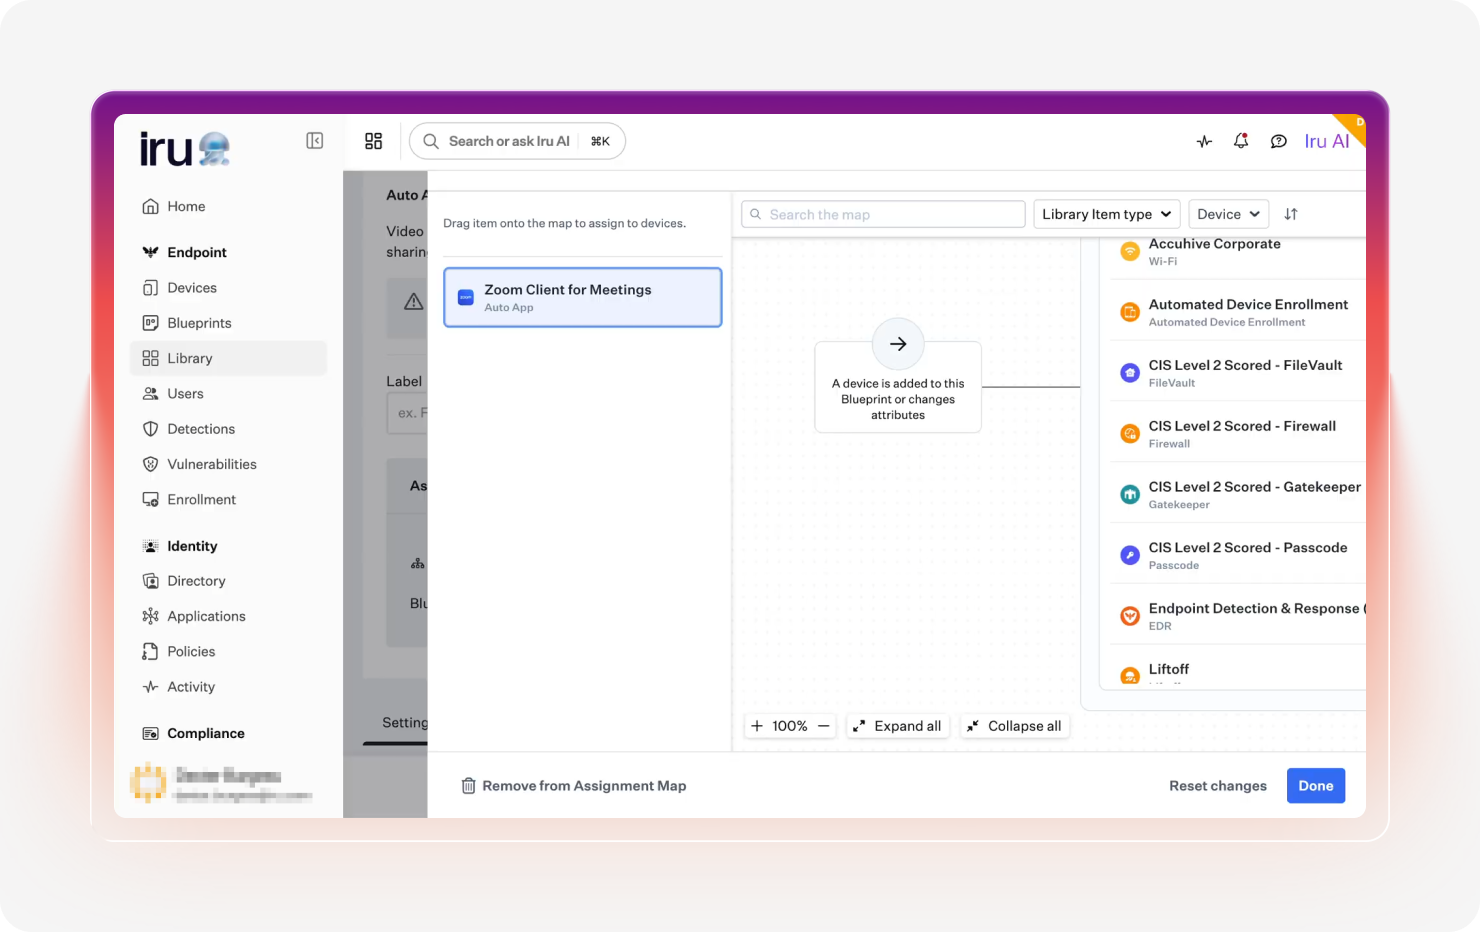This screenshot has height=932, width=1480.
Task: Open Vulnerabilities in sidebar
Action: click(x=228, y=464)
